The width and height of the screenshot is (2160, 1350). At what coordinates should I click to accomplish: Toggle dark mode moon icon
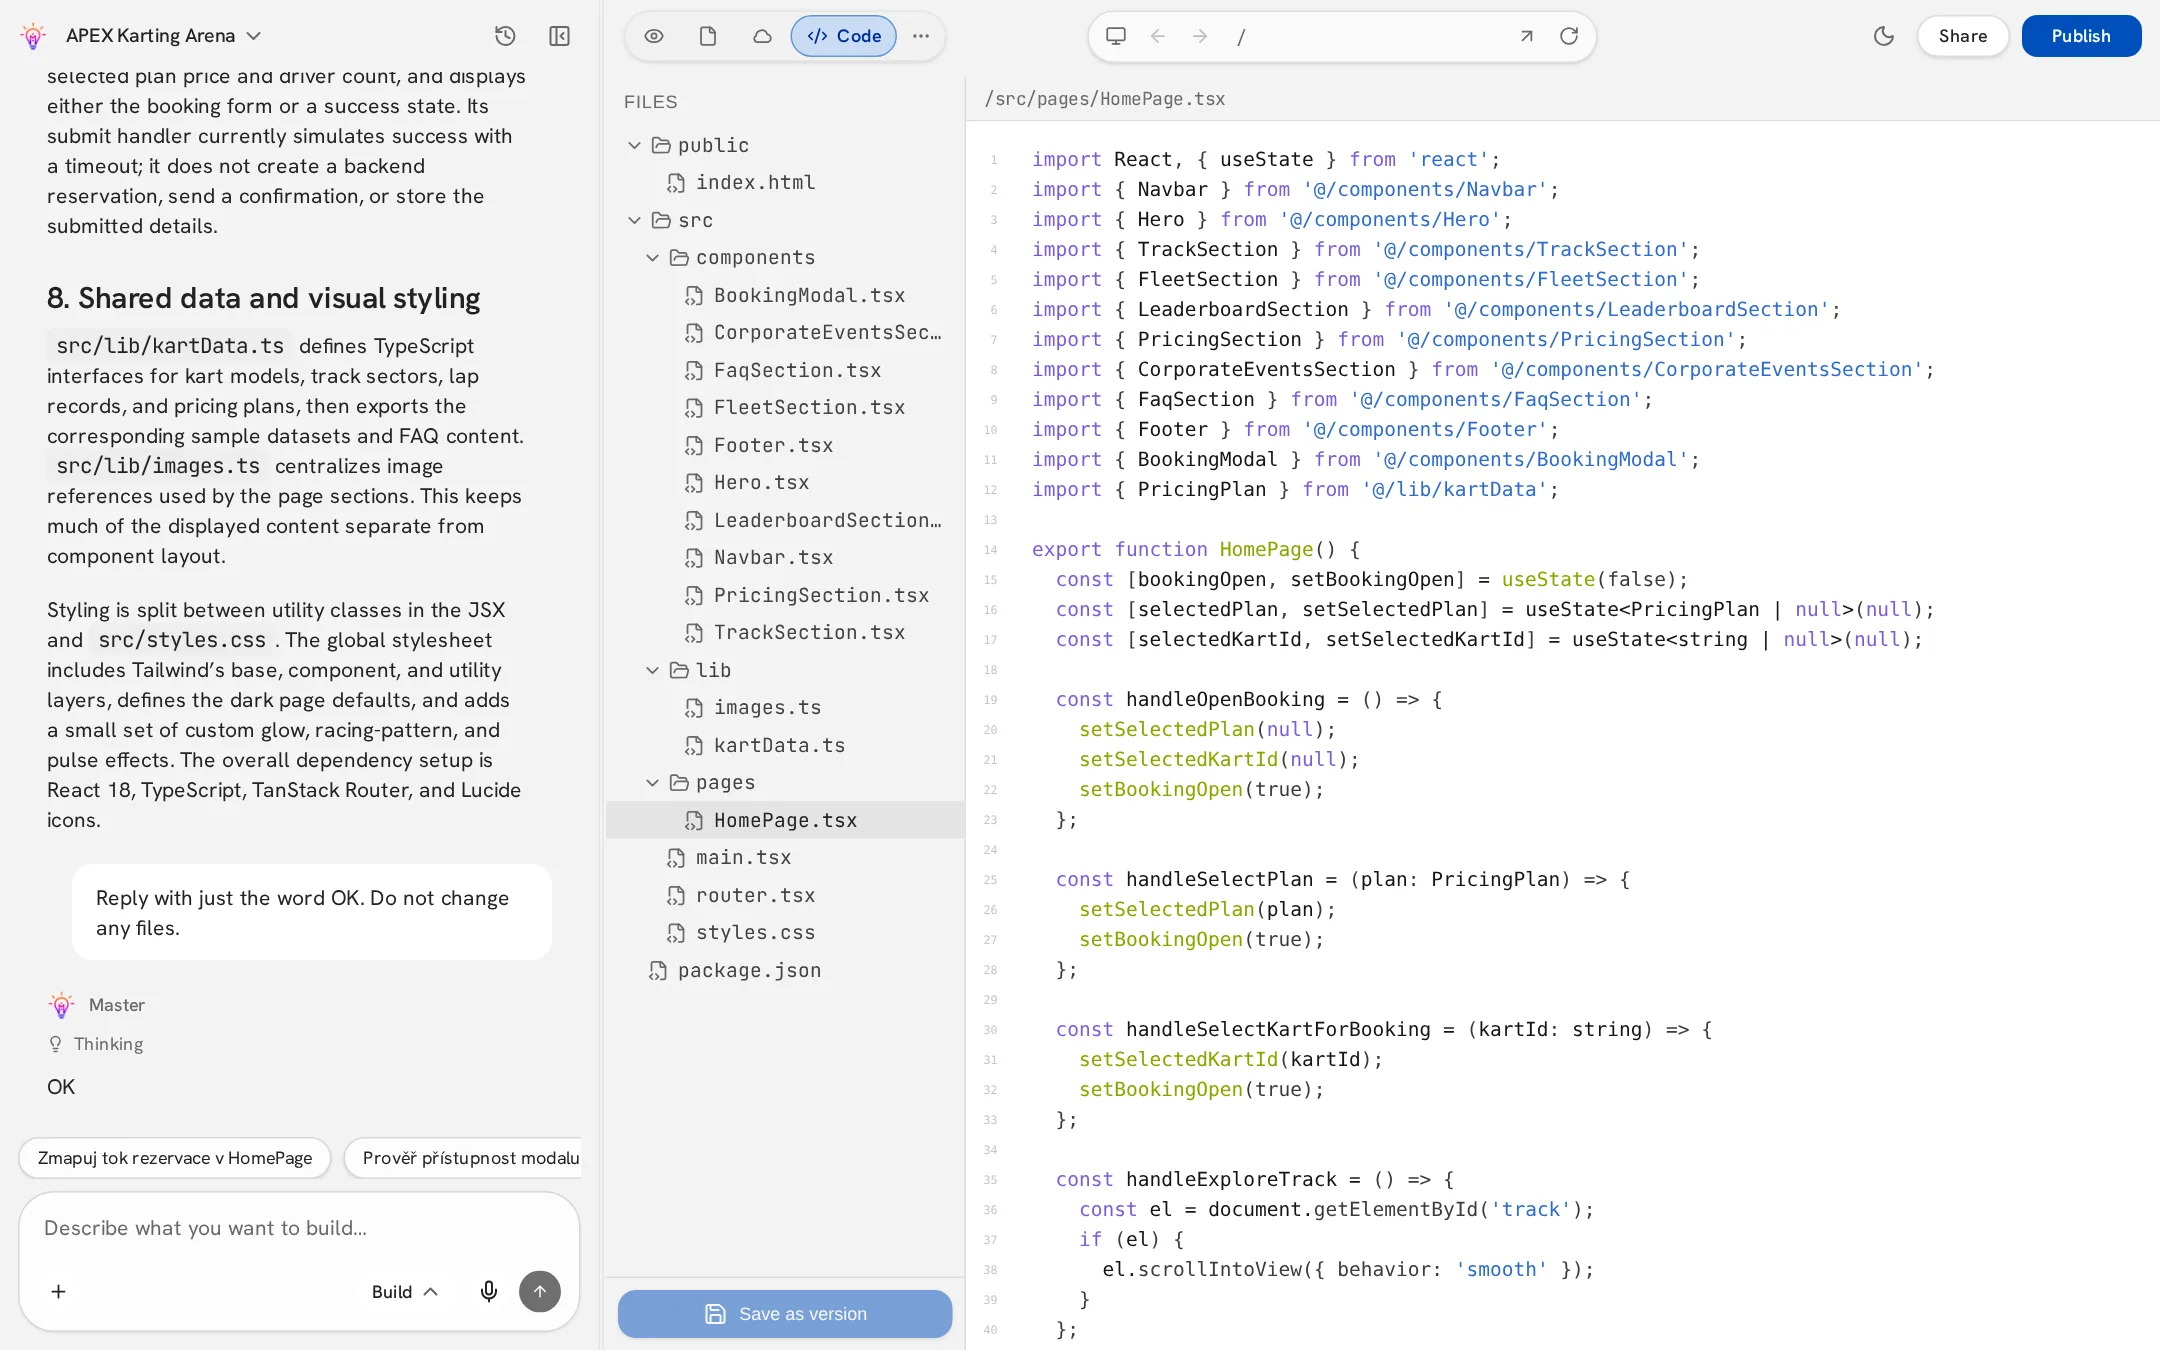(x=1884, y=36)
